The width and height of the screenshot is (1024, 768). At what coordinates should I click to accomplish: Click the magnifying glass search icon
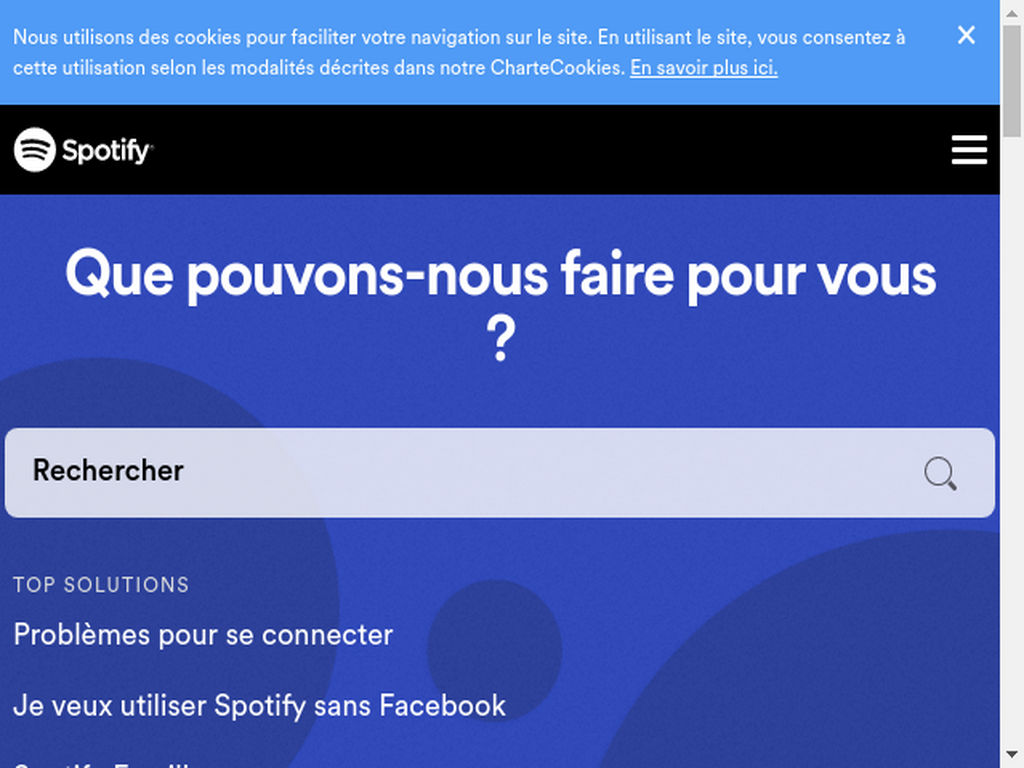coord(940,473)
